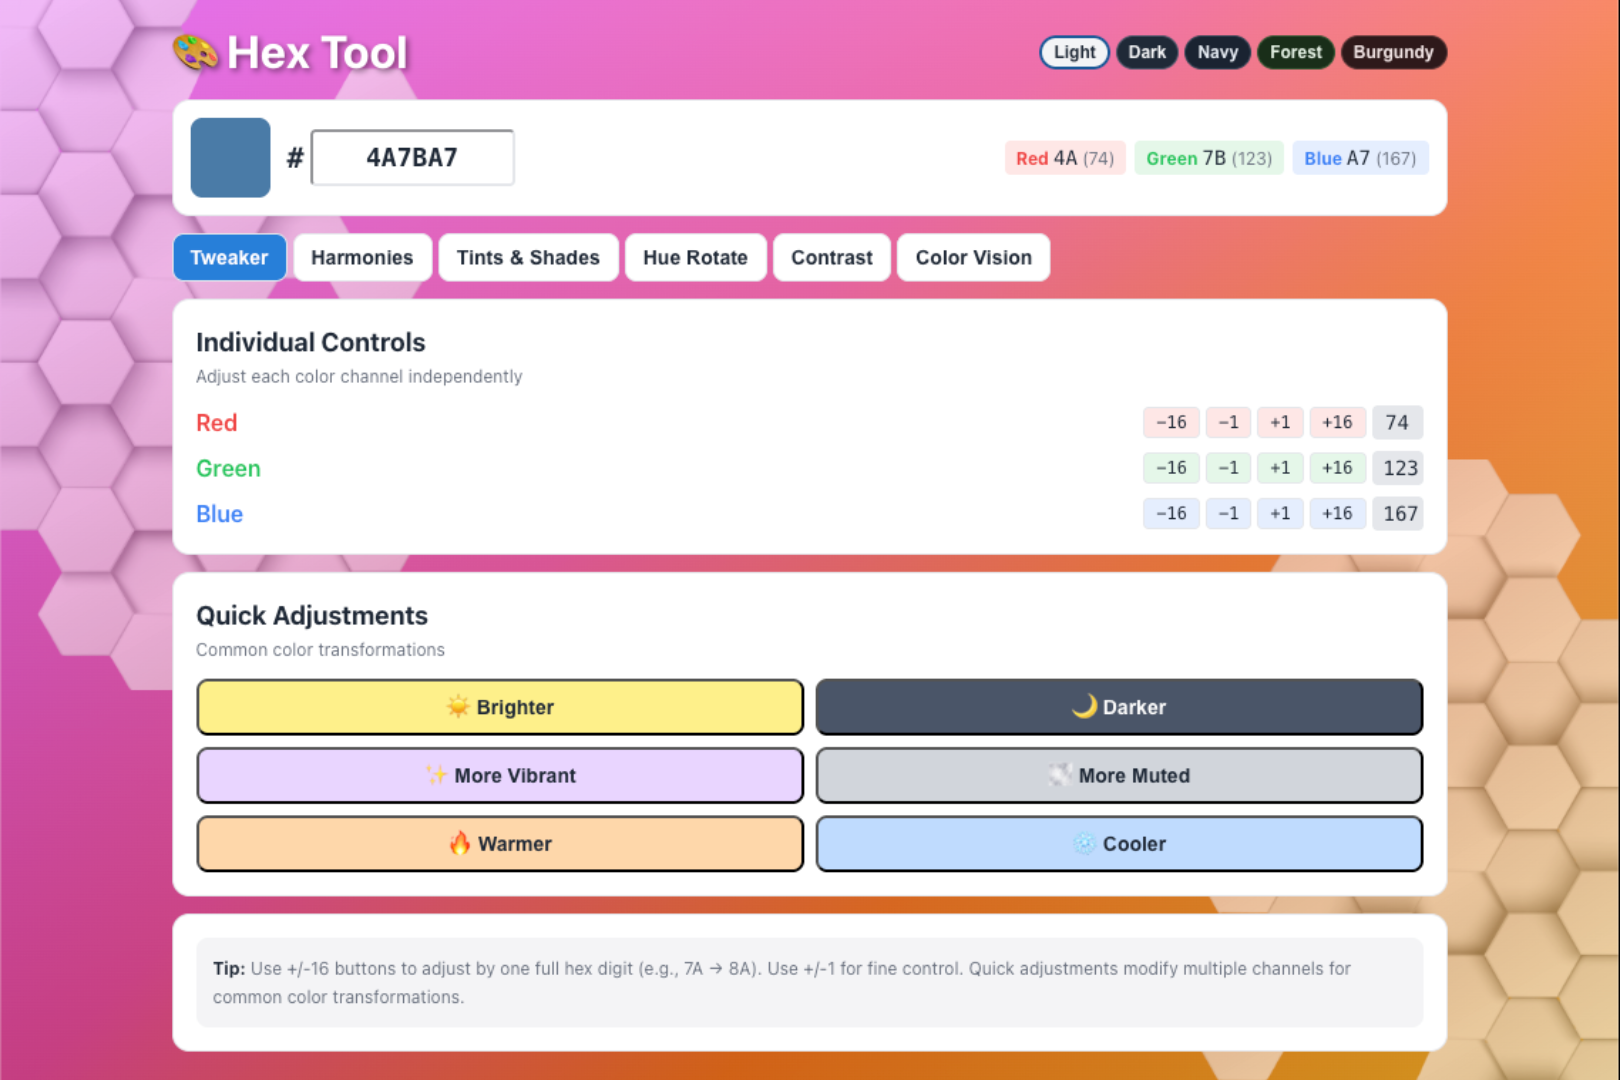Click the cloud icon on More Muted
Screen dimensions: 1620x1080
pyautogui.click(x=1060, y=775)
